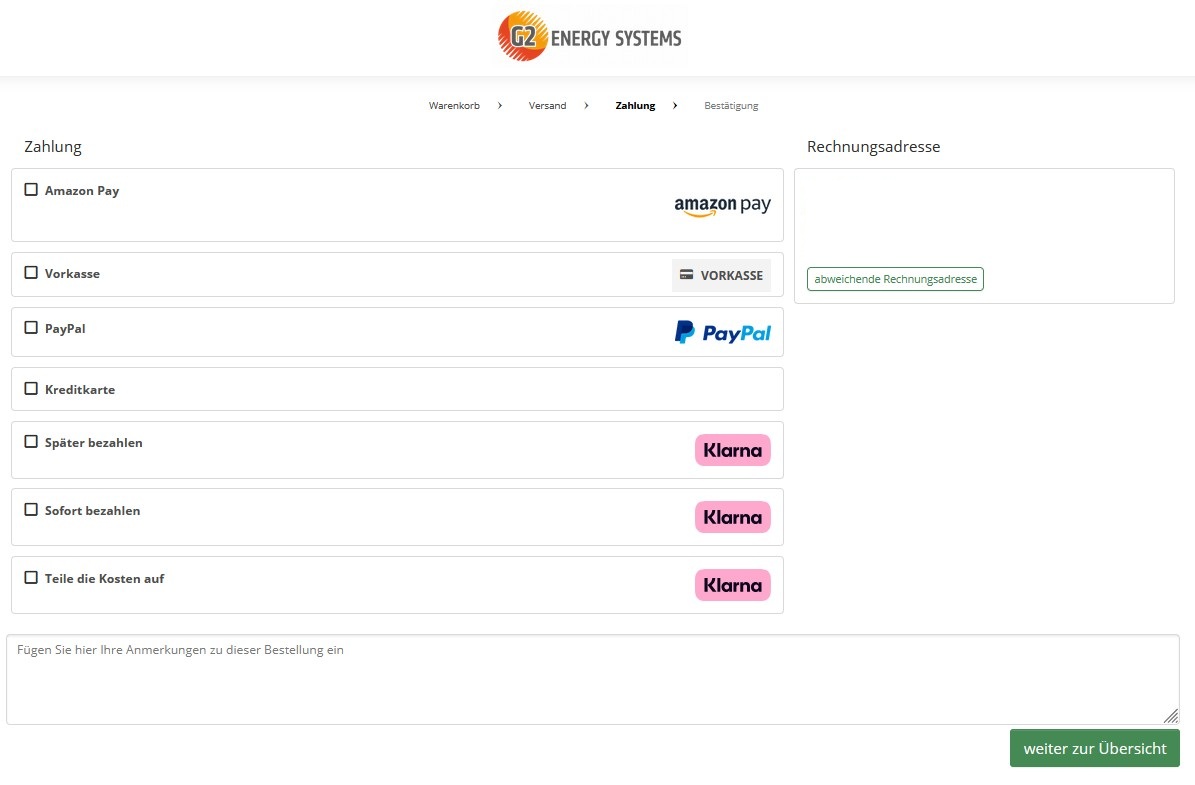Click the Amazon Pay logo
Viewport: 1195px width, 785px height.
tap(722, 206)
